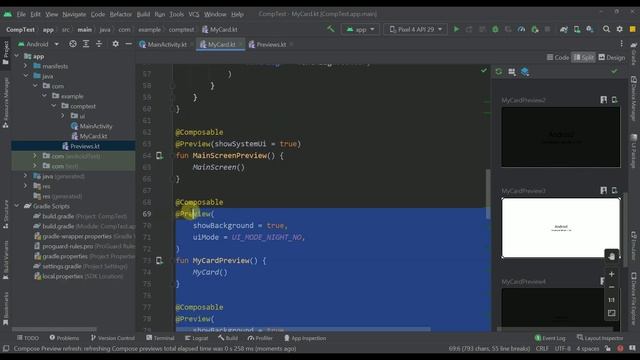Viewport: 640px width, 360px height.
Task: Click the editor vertical scrollbar thumb
Action: (488, 194)
